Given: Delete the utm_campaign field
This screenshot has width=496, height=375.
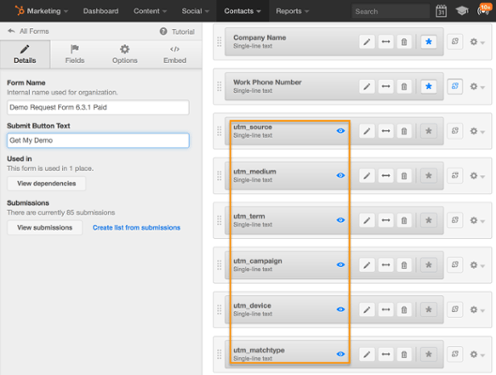Looking at the screenshot, I should (404, 265).
